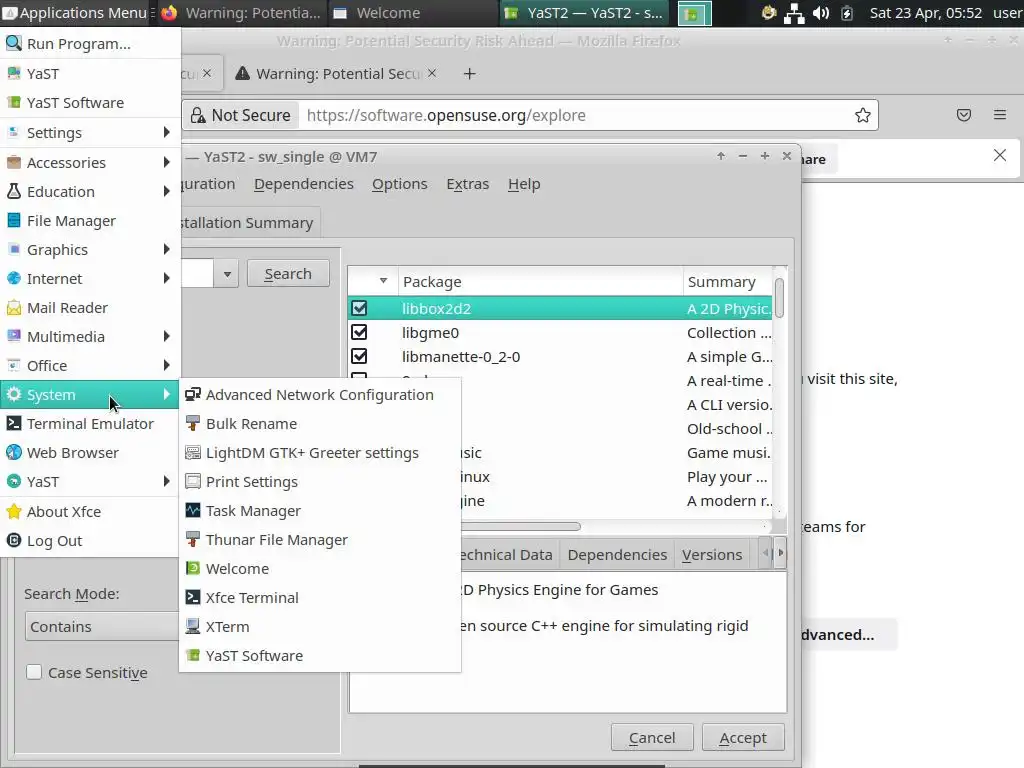Screen dimensions: 1024x768
Task: Click the Internet globe icon
Action: (14, 278)
